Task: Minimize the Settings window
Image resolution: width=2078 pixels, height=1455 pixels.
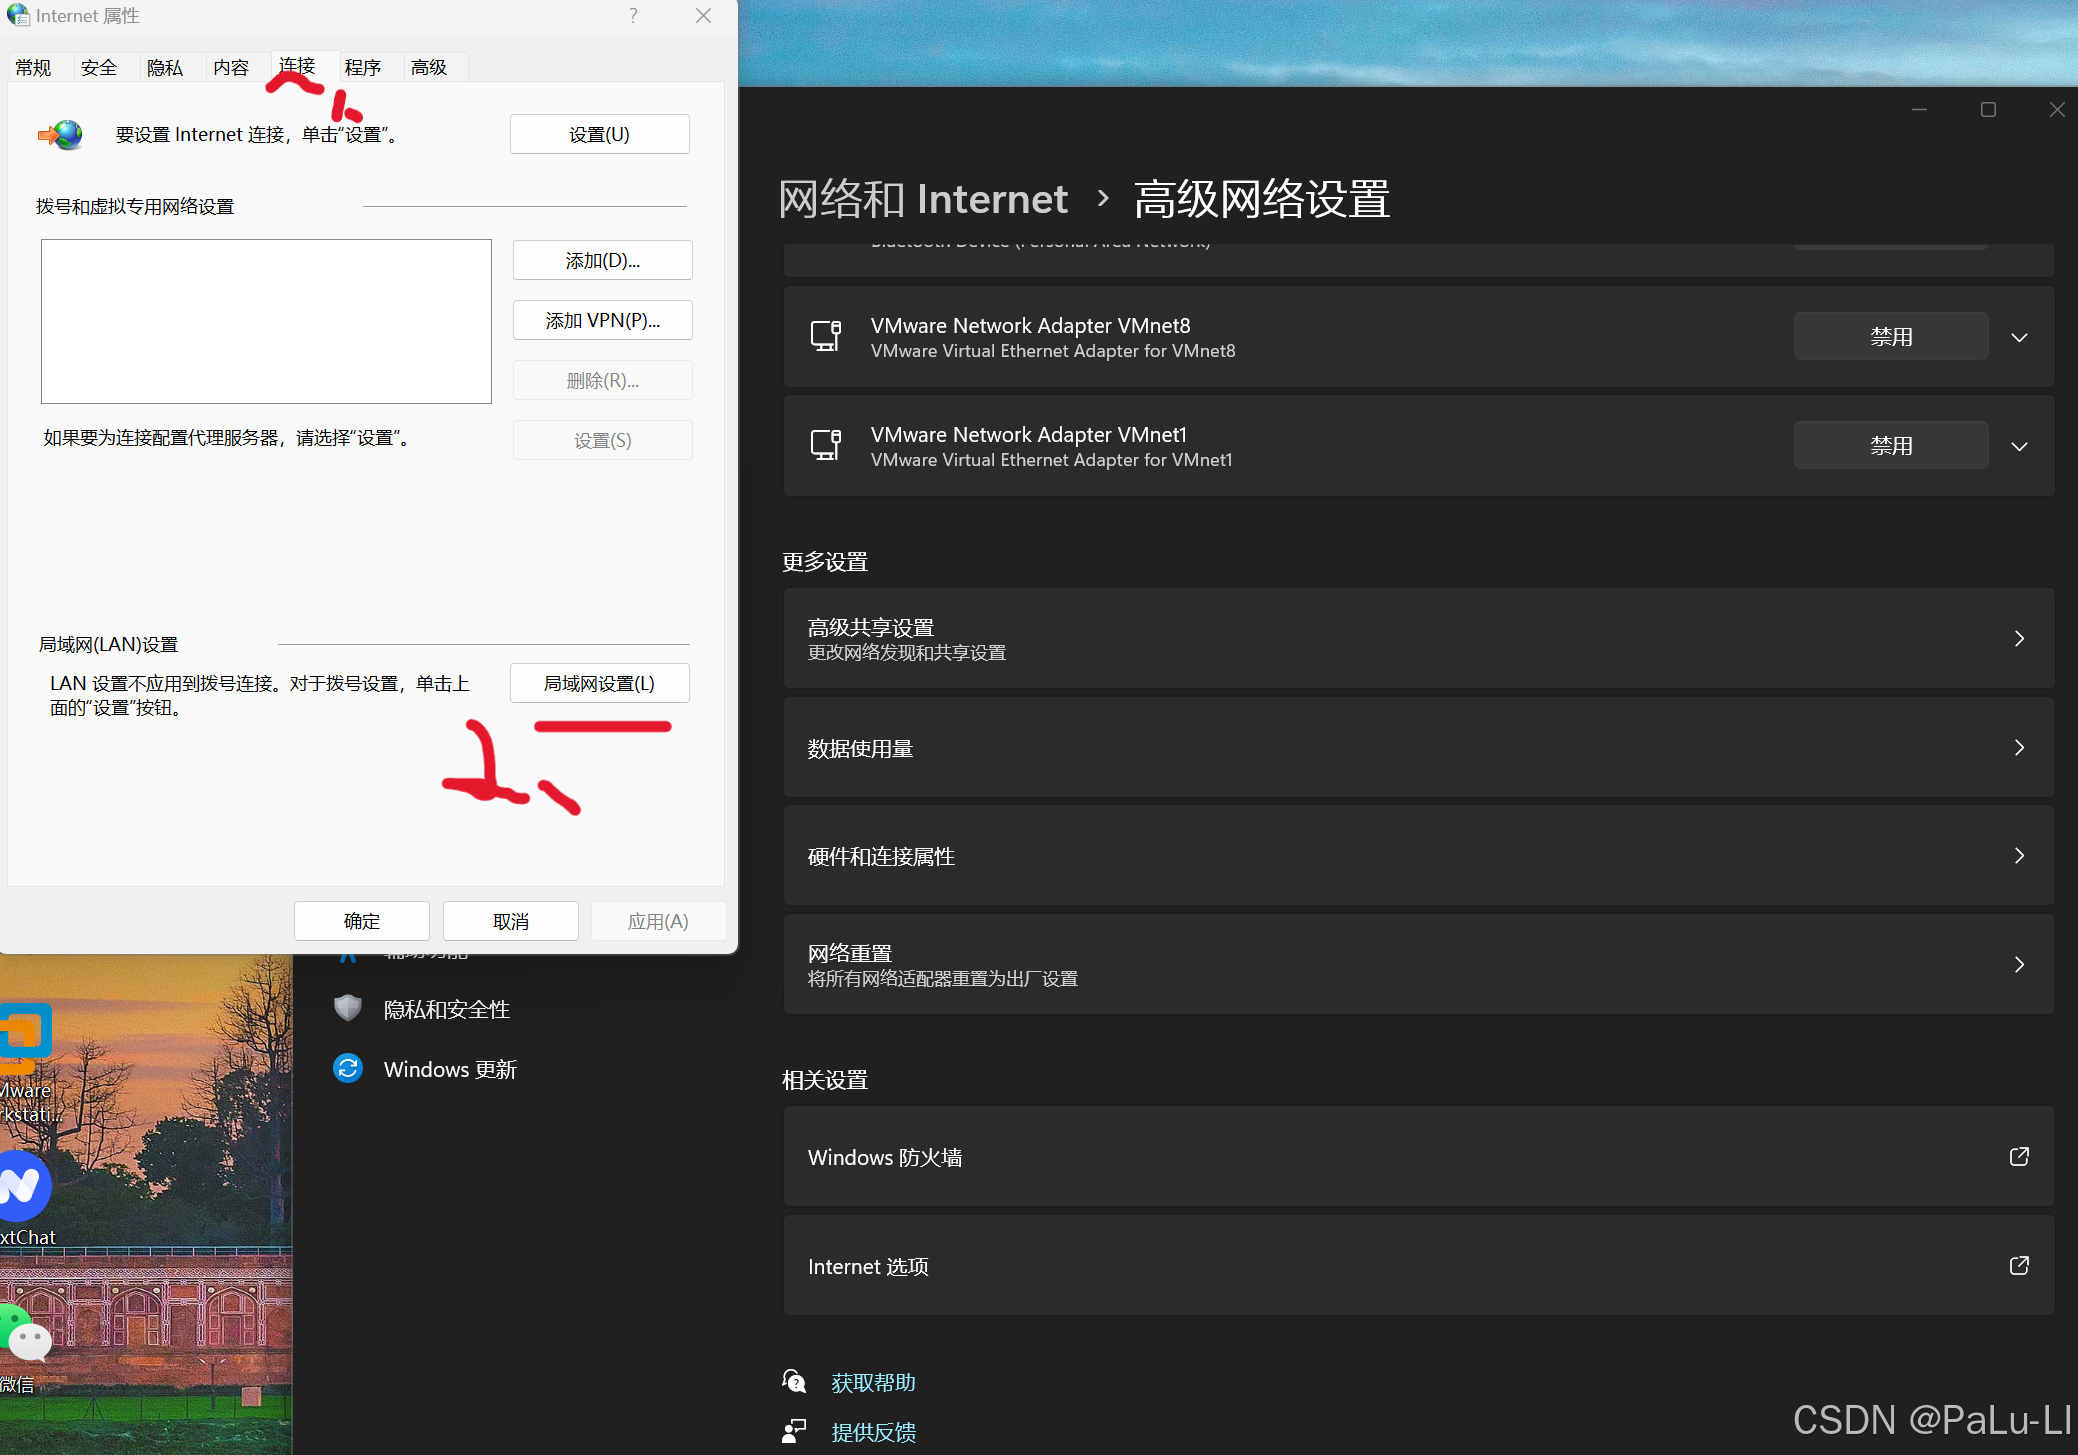Action: point(1919,110)
